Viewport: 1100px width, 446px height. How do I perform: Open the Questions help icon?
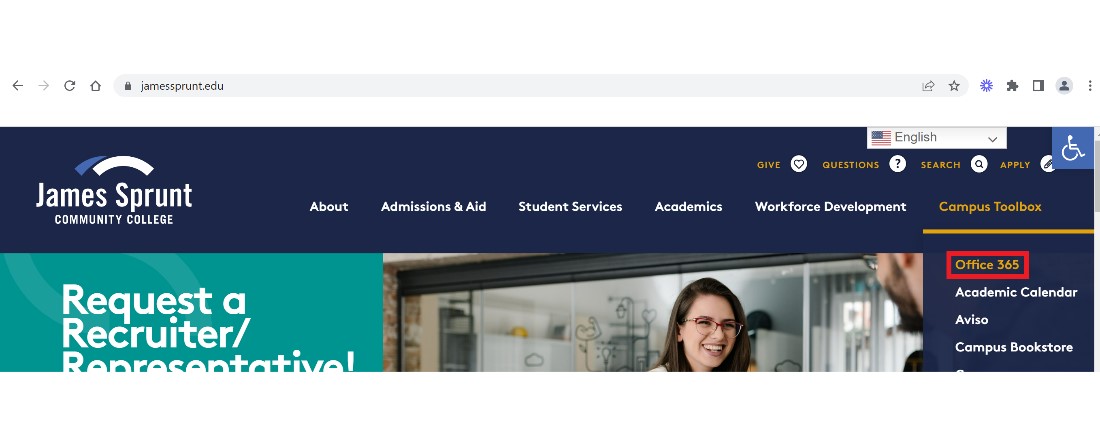tap(897, 164)
